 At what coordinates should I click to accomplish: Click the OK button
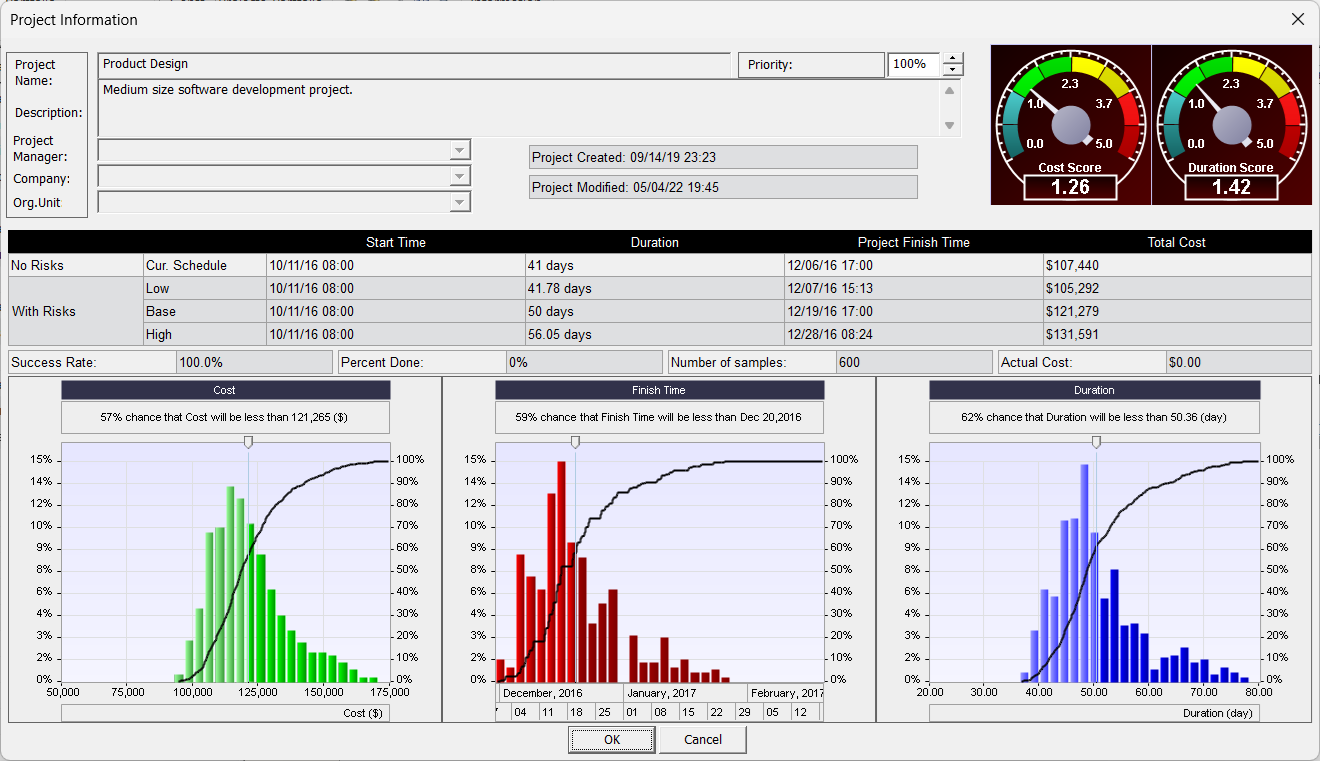pyautogui.click(x=611, y=739)
